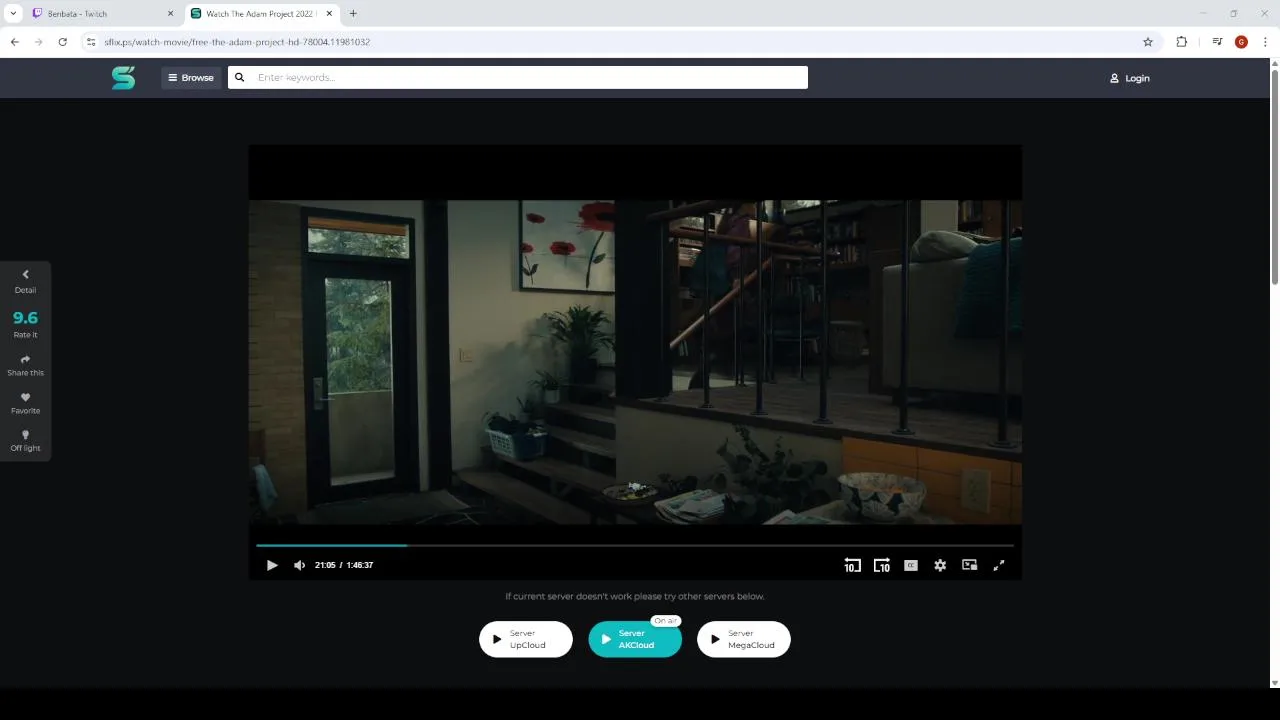Viewport: 1280px width, 720px height.
Task: Click the SFlix logo
Action: point(123,78)
